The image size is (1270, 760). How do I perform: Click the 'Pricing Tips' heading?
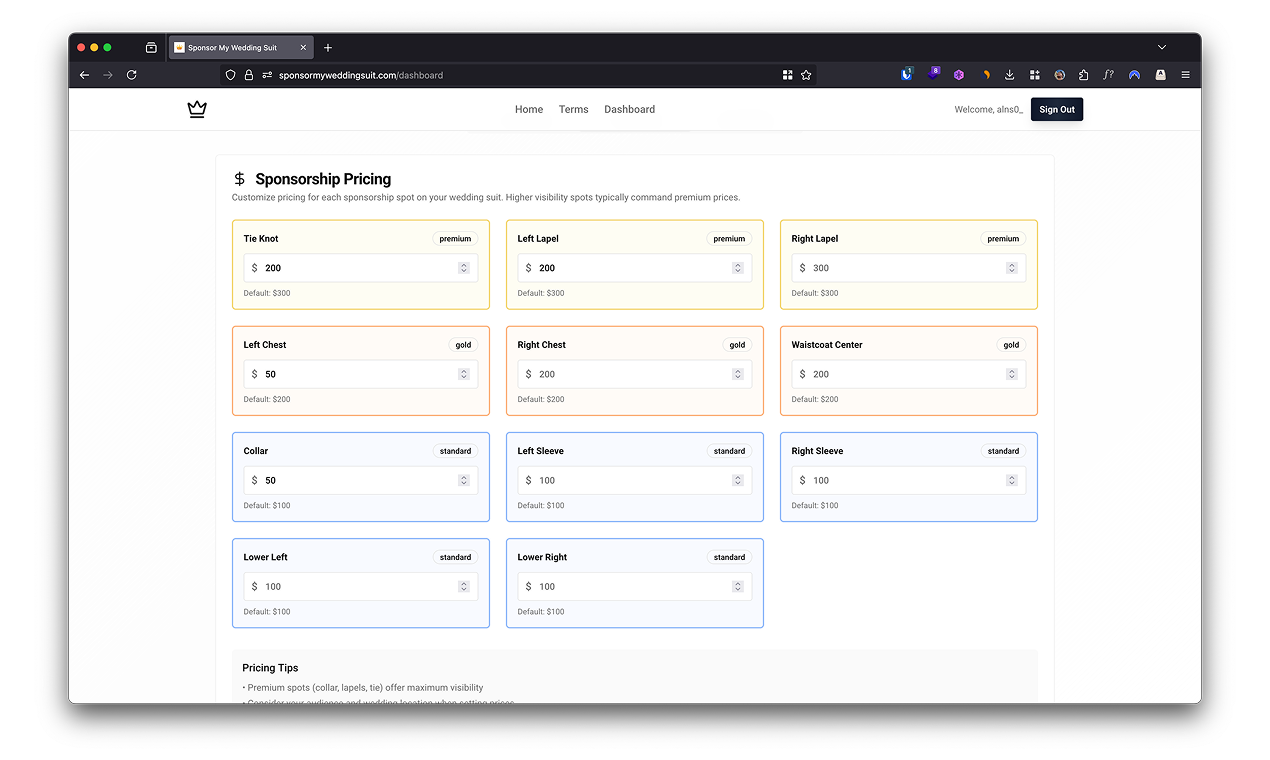270,668
